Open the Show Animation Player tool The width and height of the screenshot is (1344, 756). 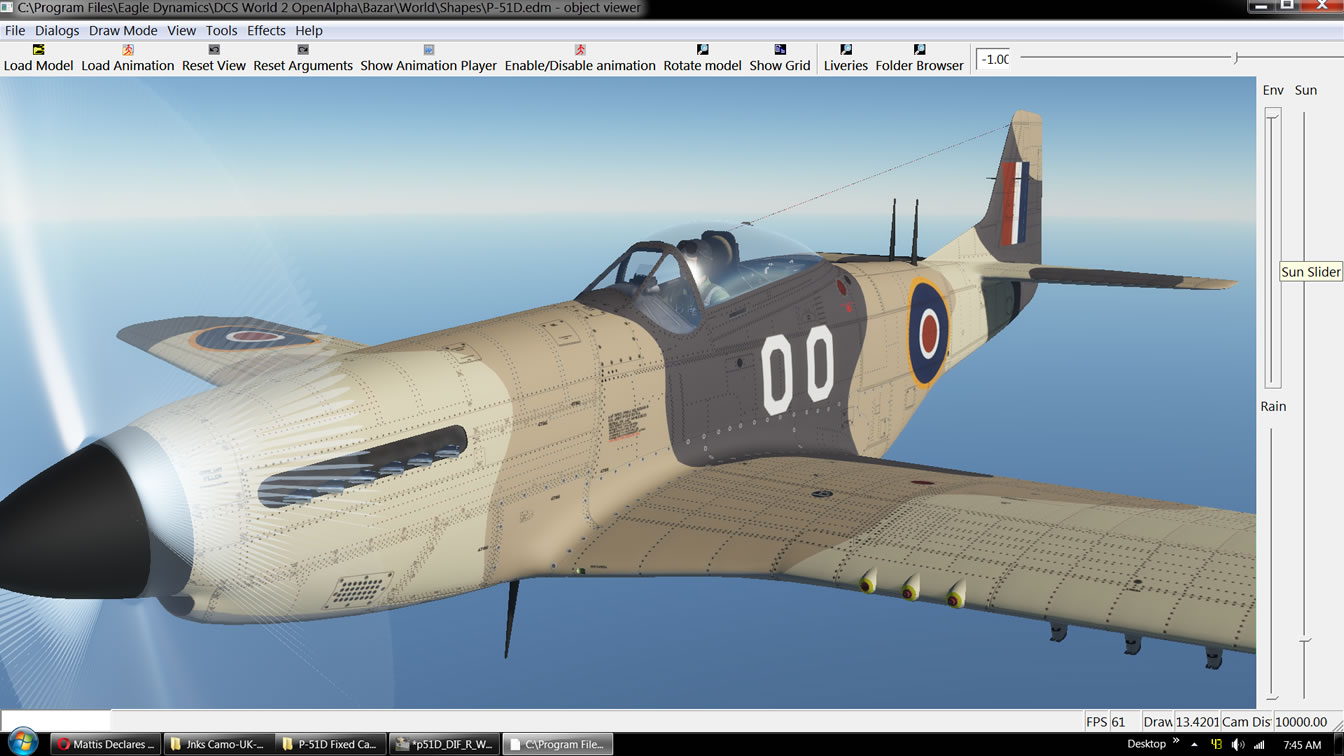[428, 50]
